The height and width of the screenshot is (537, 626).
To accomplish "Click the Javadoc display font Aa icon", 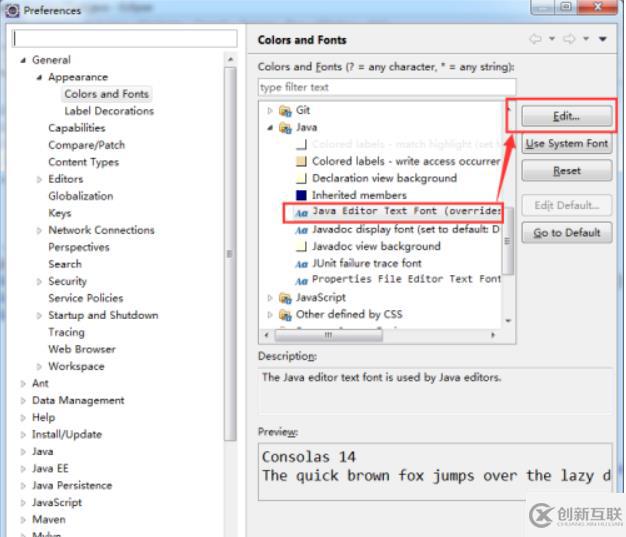I will pos(301,230).
